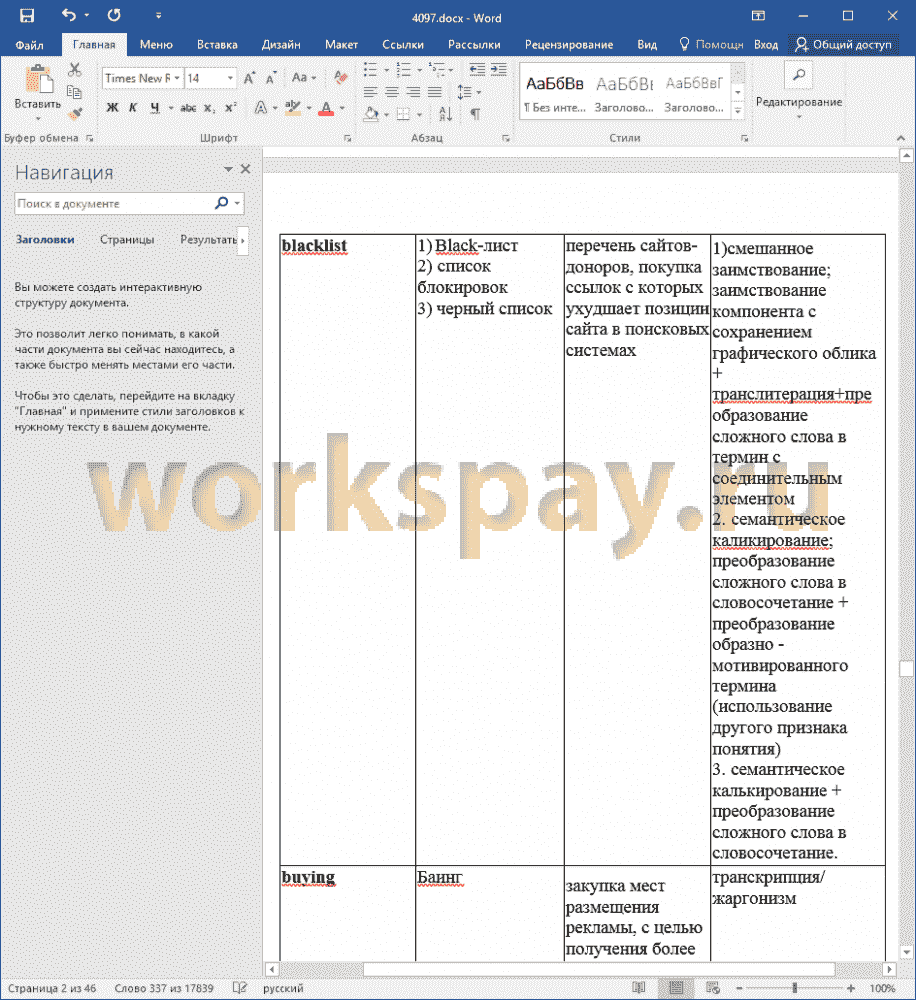Open the Файл menu

pyautogui.click(x=29, y=45)
